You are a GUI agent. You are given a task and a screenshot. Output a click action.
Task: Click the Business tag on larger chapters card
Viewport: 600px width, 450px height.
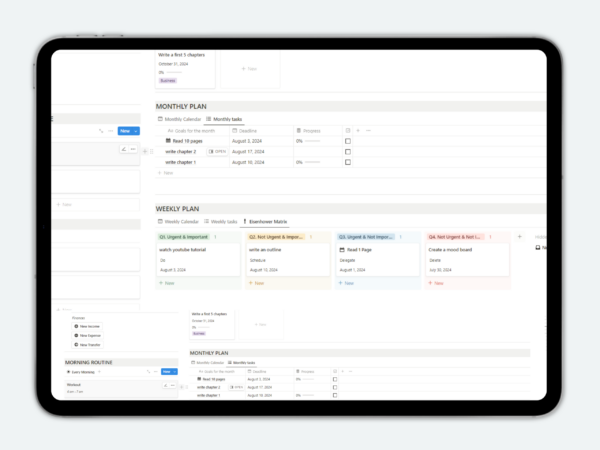168,81
